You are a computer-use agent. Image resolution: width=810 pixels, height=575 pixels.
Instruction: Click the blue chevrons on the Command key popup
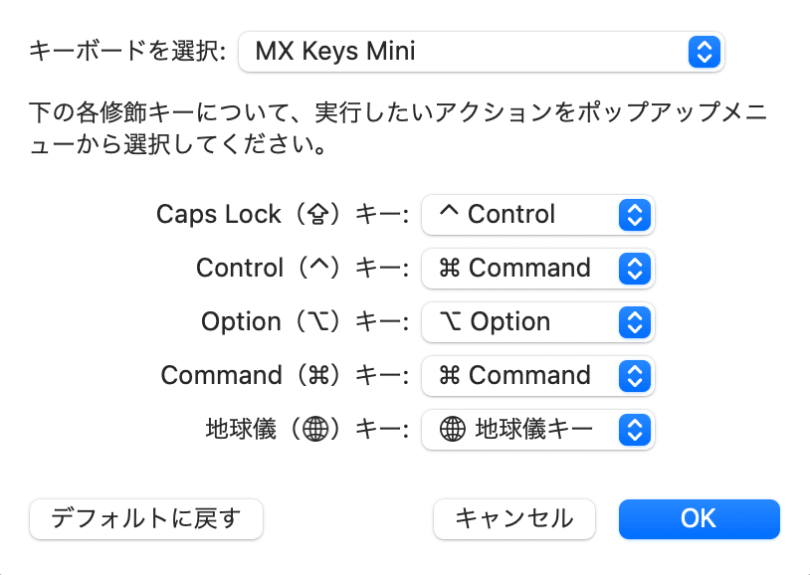point(635,376)
